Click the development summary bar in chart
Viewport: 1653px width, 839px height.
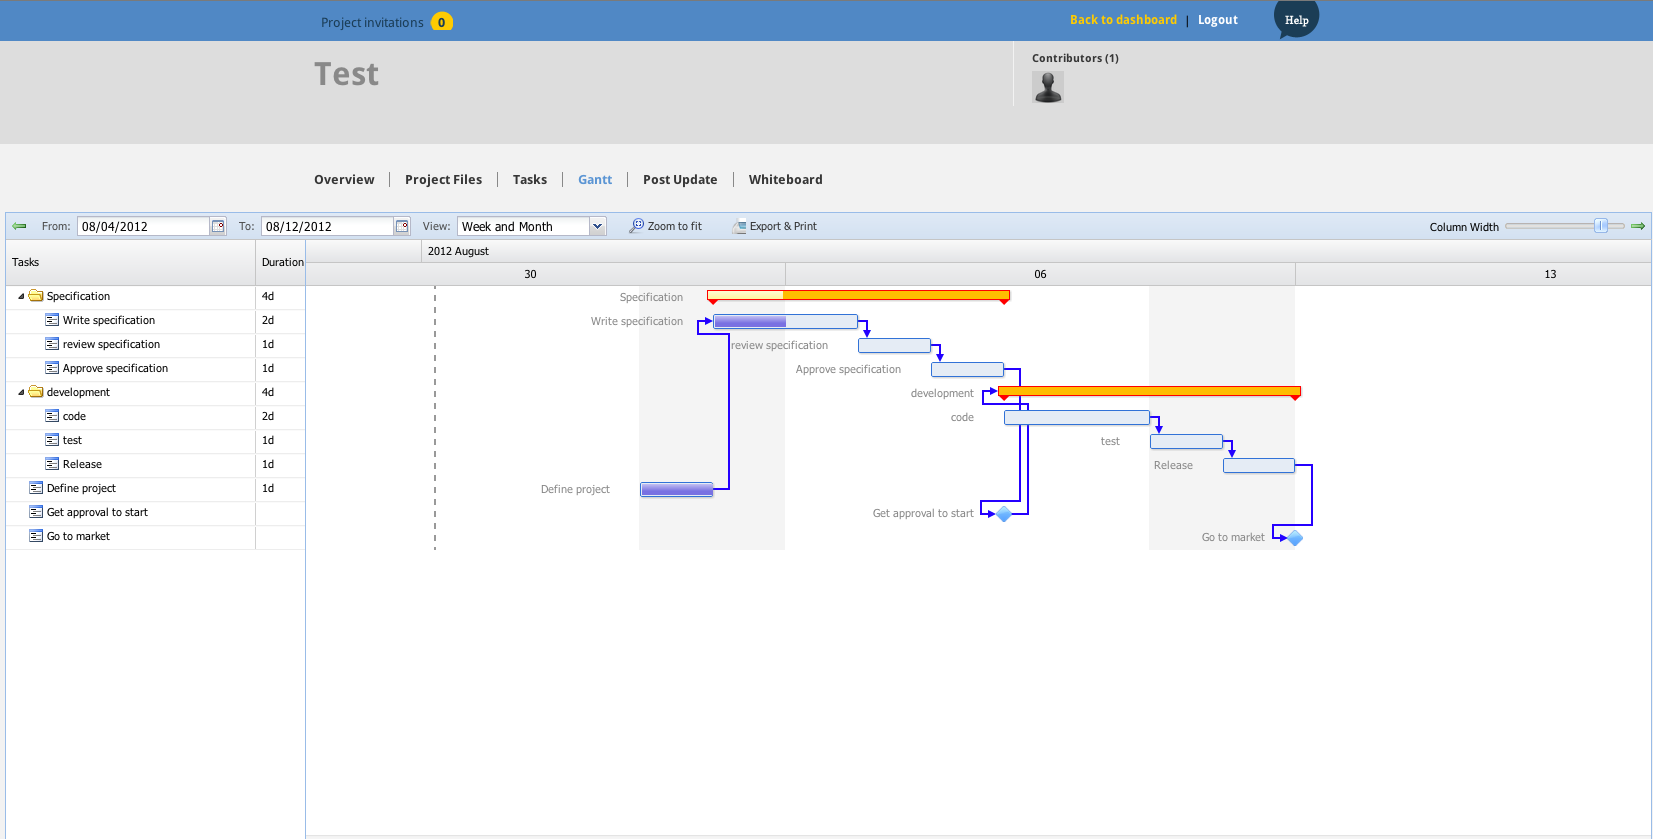(1149, 391)
